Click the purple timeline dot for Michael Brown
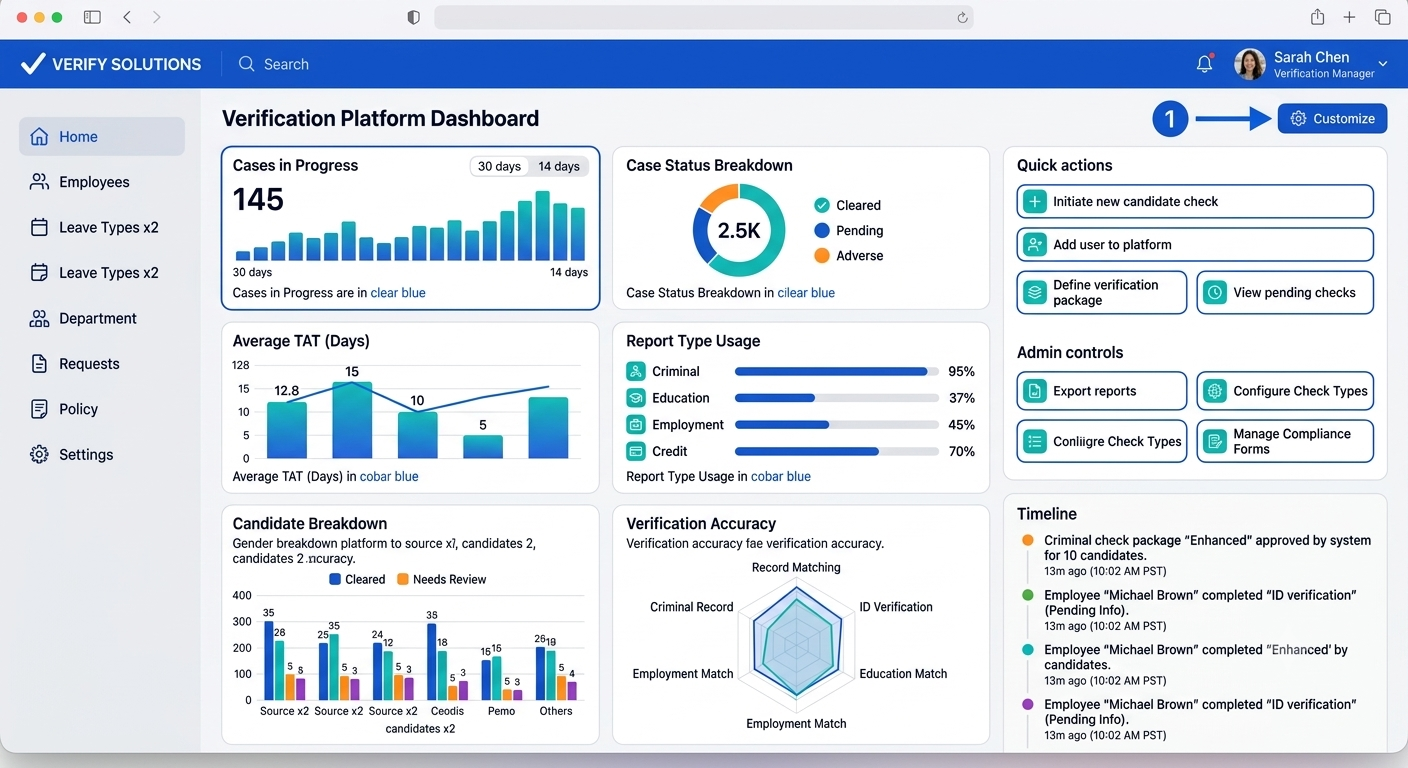 1028,704
